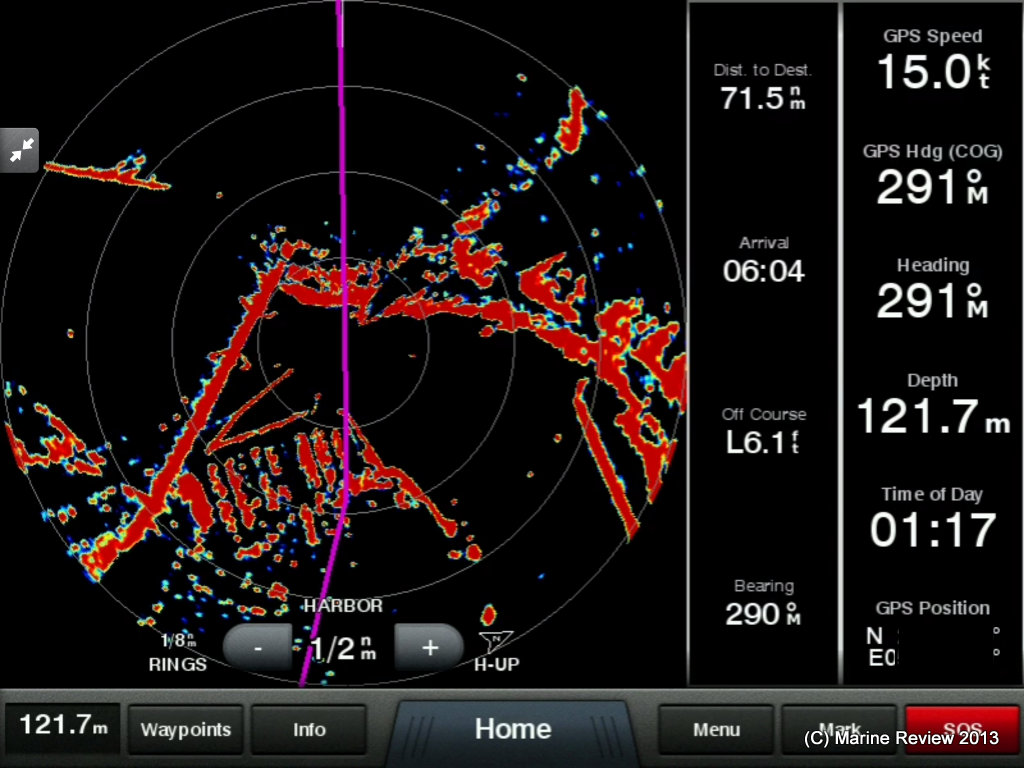The height and width of the screenshot is (768, 1024).
Task: Select the Off Course readout
Action: (x=763, y=432)
